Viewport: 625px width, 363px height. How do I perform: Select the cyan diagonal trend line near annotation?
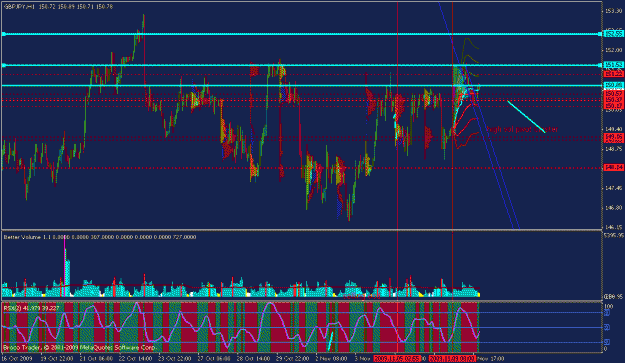click(x=526, y=117)
